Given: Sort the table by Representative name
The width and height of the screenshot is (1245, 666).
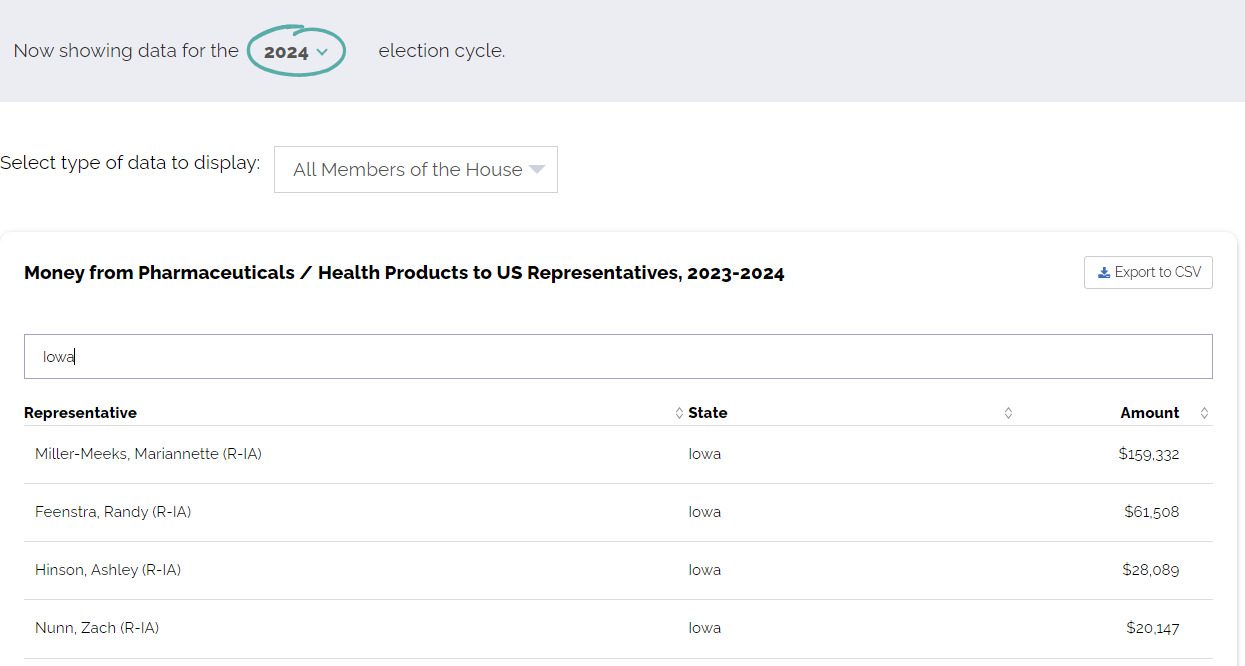Looking at the screenshot, I should pos(80,412).
